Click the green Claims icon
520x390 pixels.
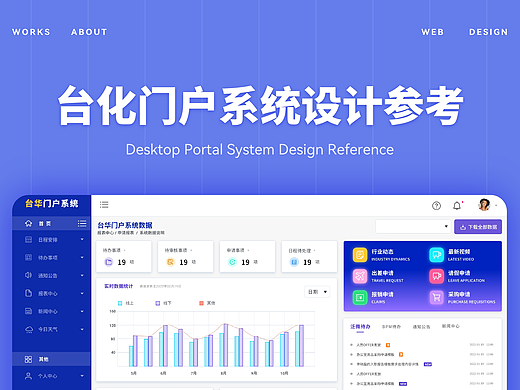360,297
